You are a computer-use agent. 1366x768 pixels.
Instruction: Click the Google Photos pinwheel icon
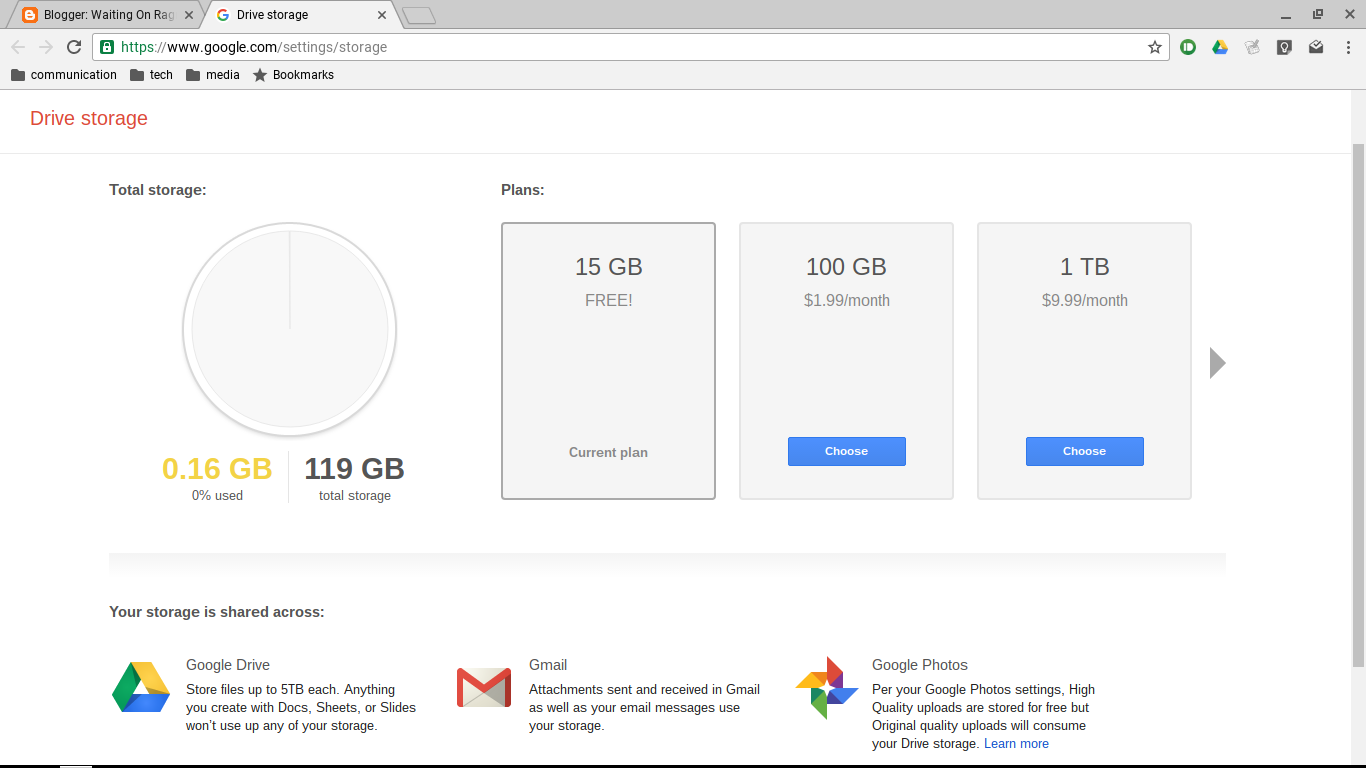(x=827, y=688)
